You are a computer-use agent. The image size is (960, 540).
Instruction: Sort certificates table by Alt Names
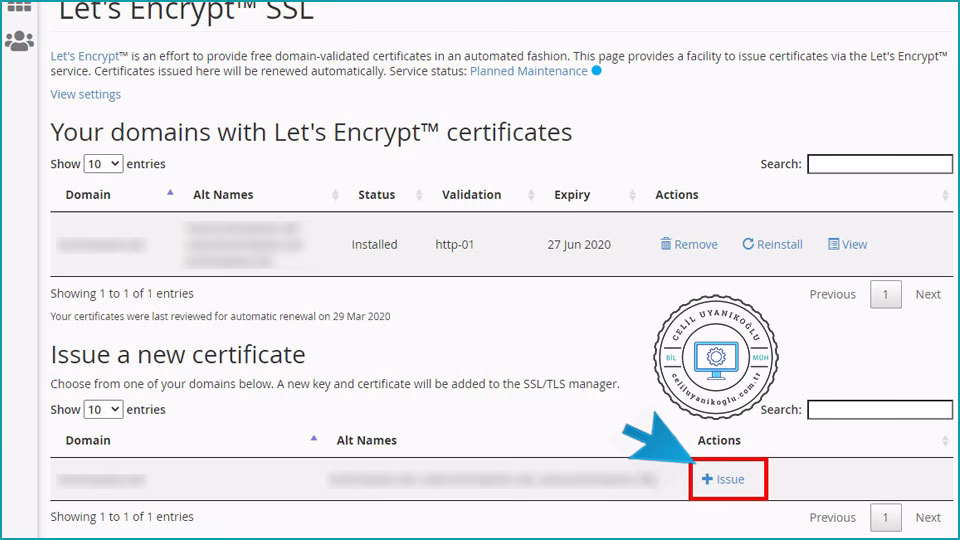pos(223,195)
